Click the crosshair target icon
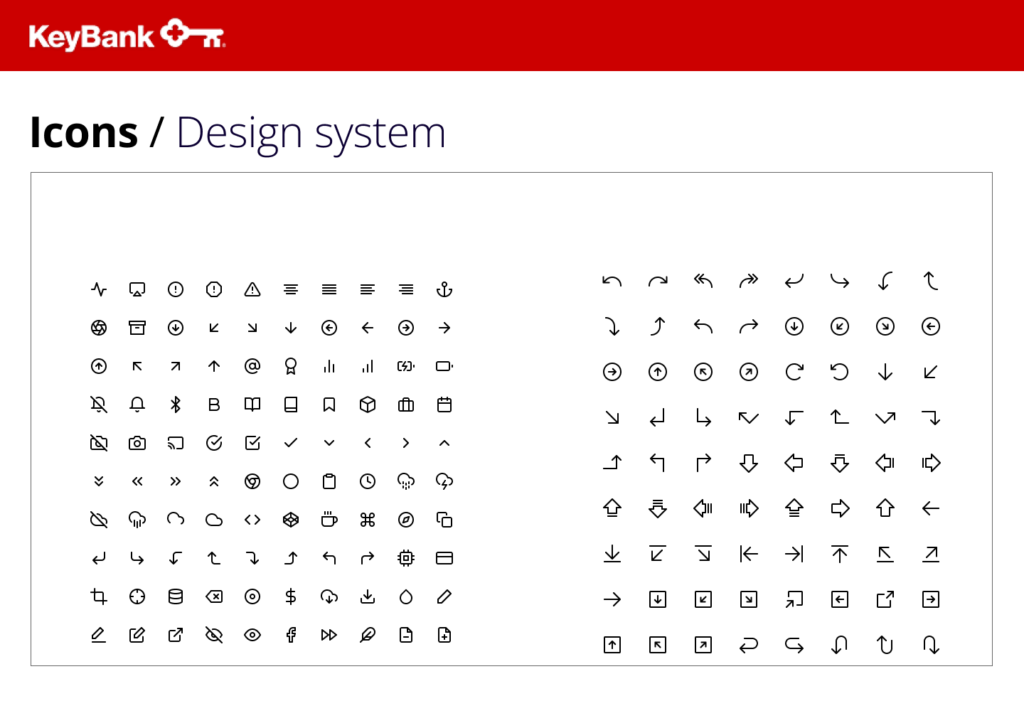Viewport: 1024px width, 728px height. coord(137,597)
